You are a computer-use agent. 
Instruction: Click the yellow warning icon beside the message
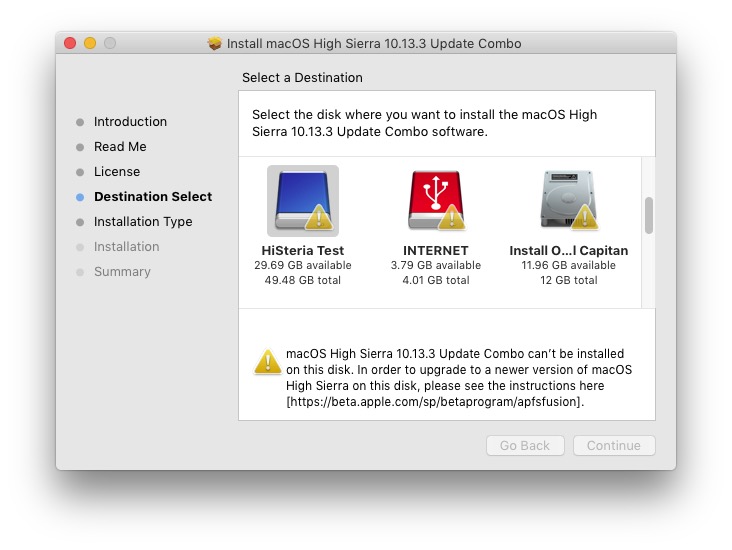pyautogui.click(x=267, y=362)
